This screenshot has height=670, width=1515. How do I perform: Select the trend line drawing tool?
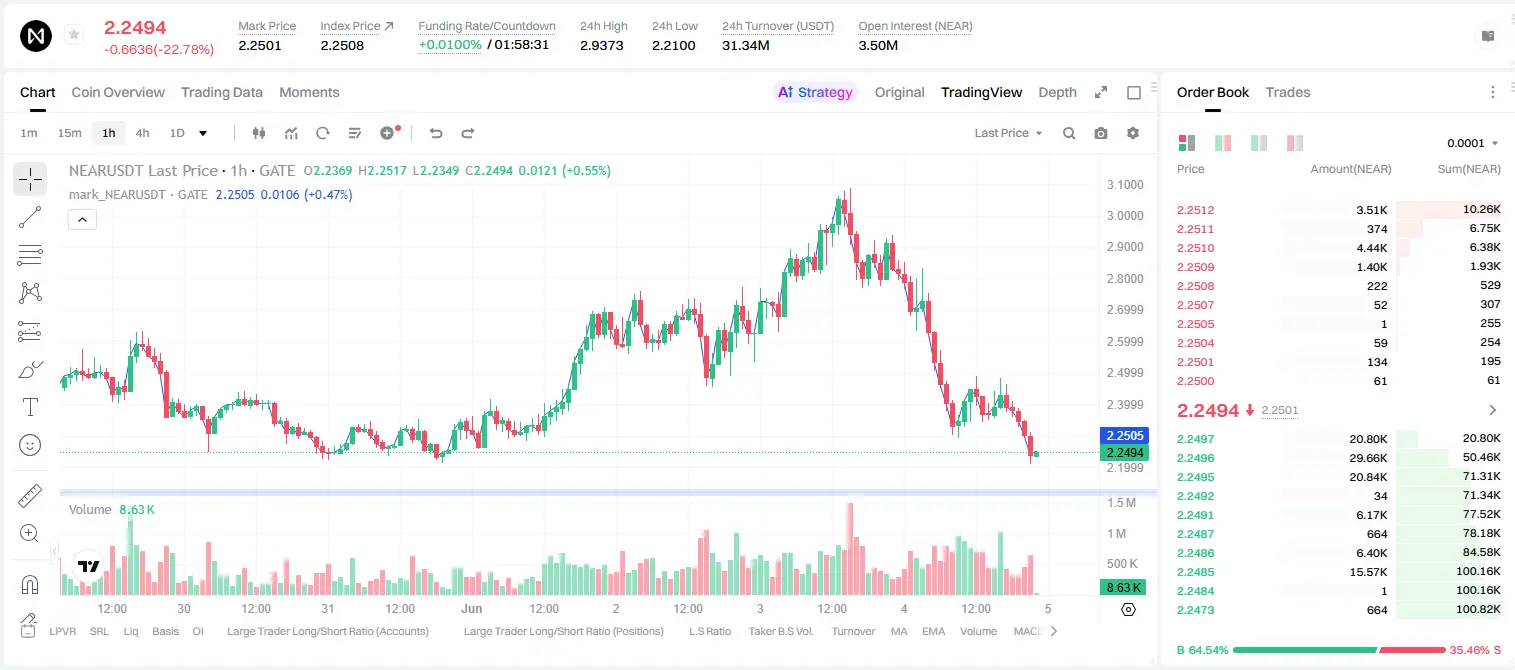[x=30, y=217]
